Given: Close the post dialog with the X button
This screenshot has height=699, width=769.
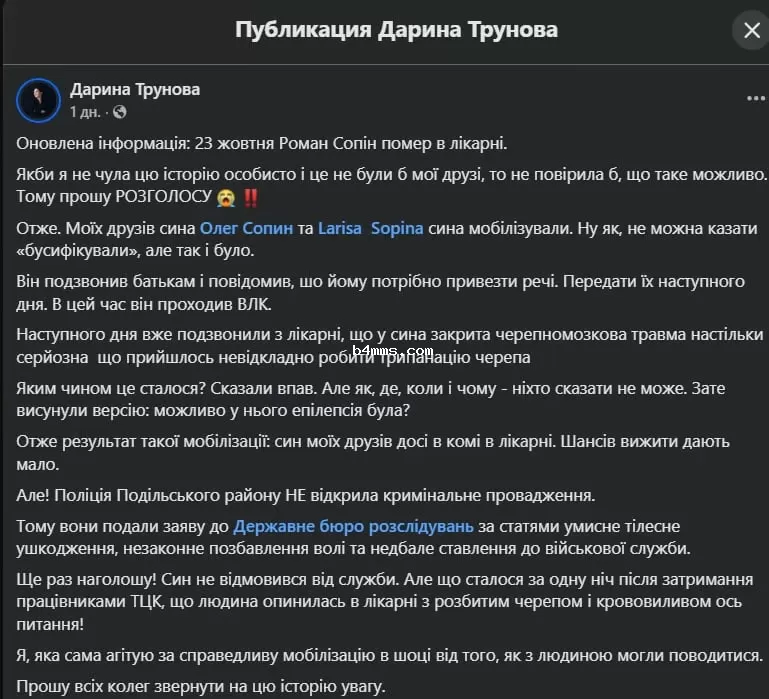Looking at the screenshot, I should (x=751, y=30).
